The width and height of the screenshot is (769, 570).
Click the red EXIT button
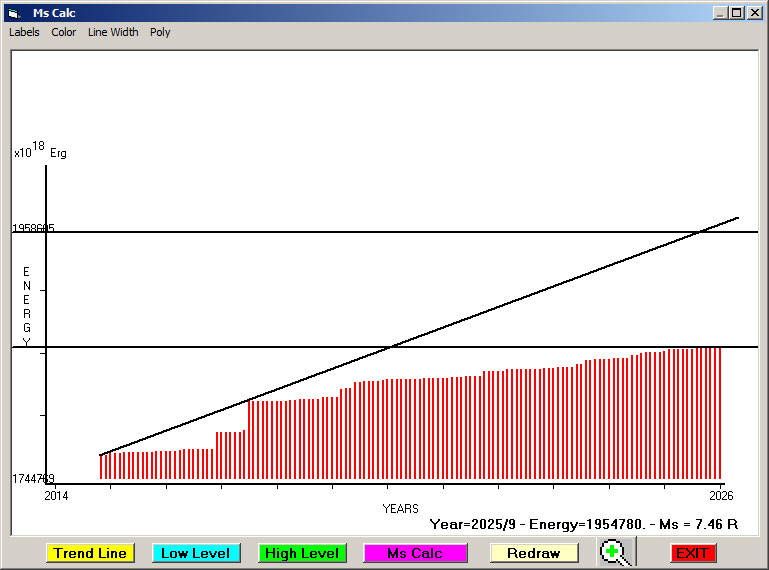692,553
